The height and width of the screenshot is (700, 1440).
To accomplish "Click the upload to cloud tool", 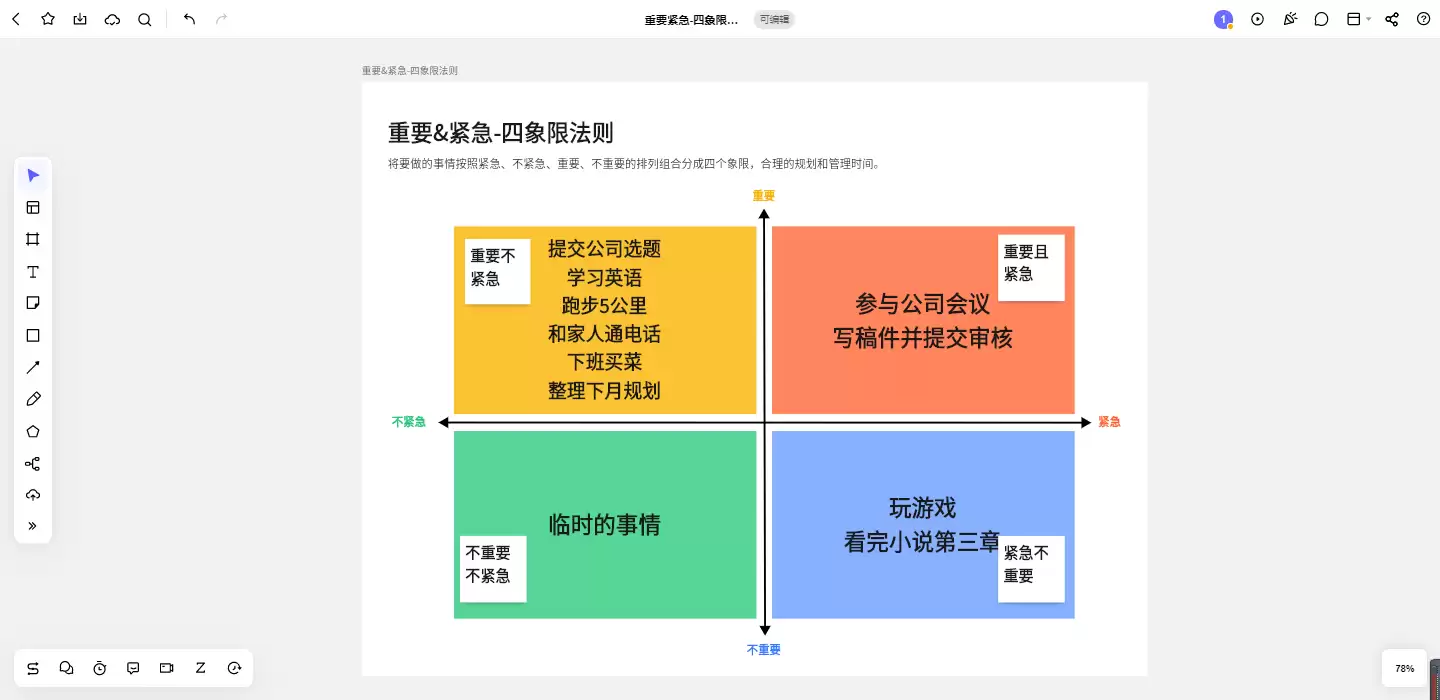I will (x=33, y=495).
